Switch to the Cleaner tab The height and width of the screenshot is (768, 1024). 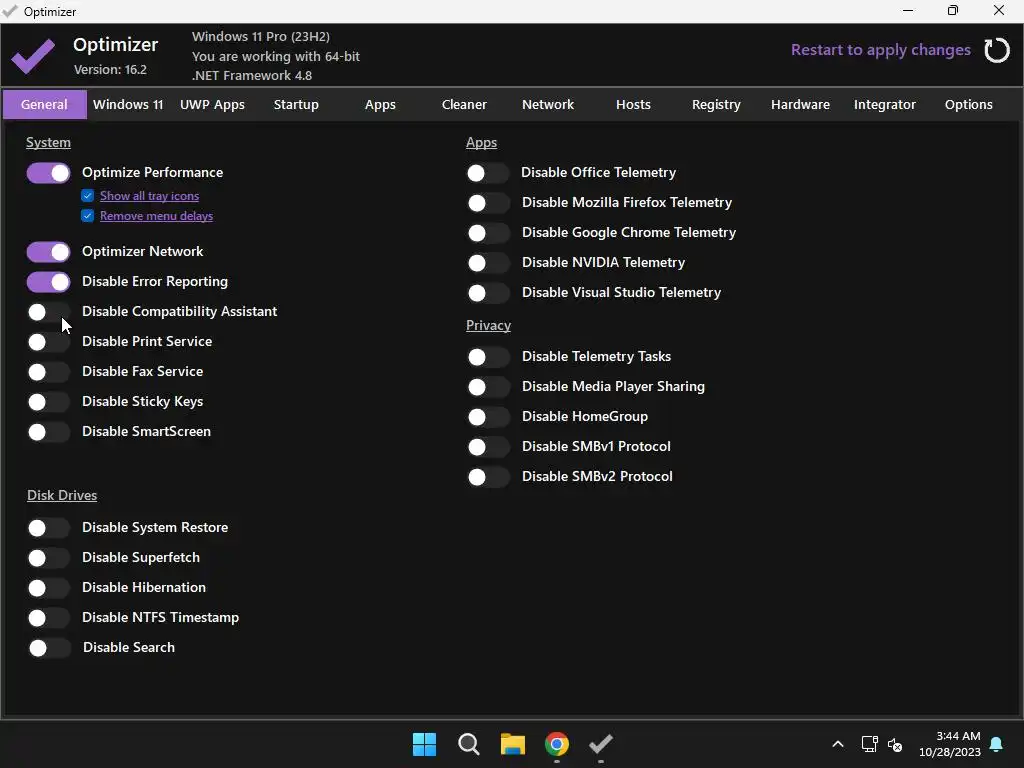coord(464,104)
